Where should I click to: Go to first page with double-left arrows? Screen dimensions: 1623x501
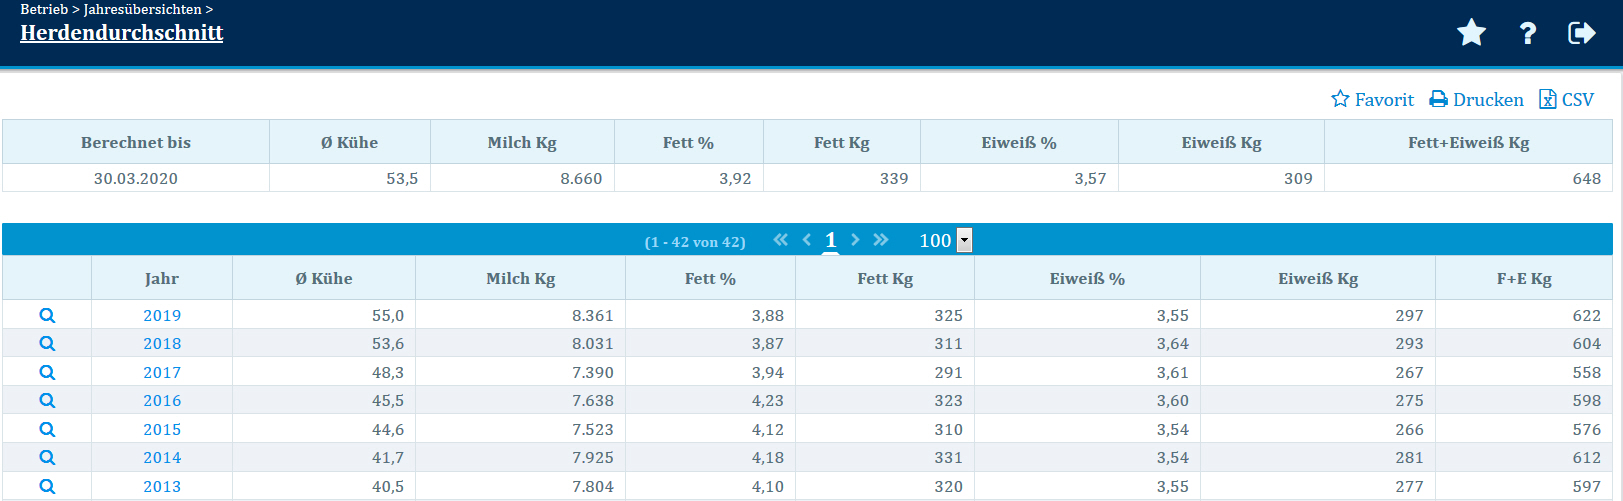pyautogui.click(x=780, y=240)
